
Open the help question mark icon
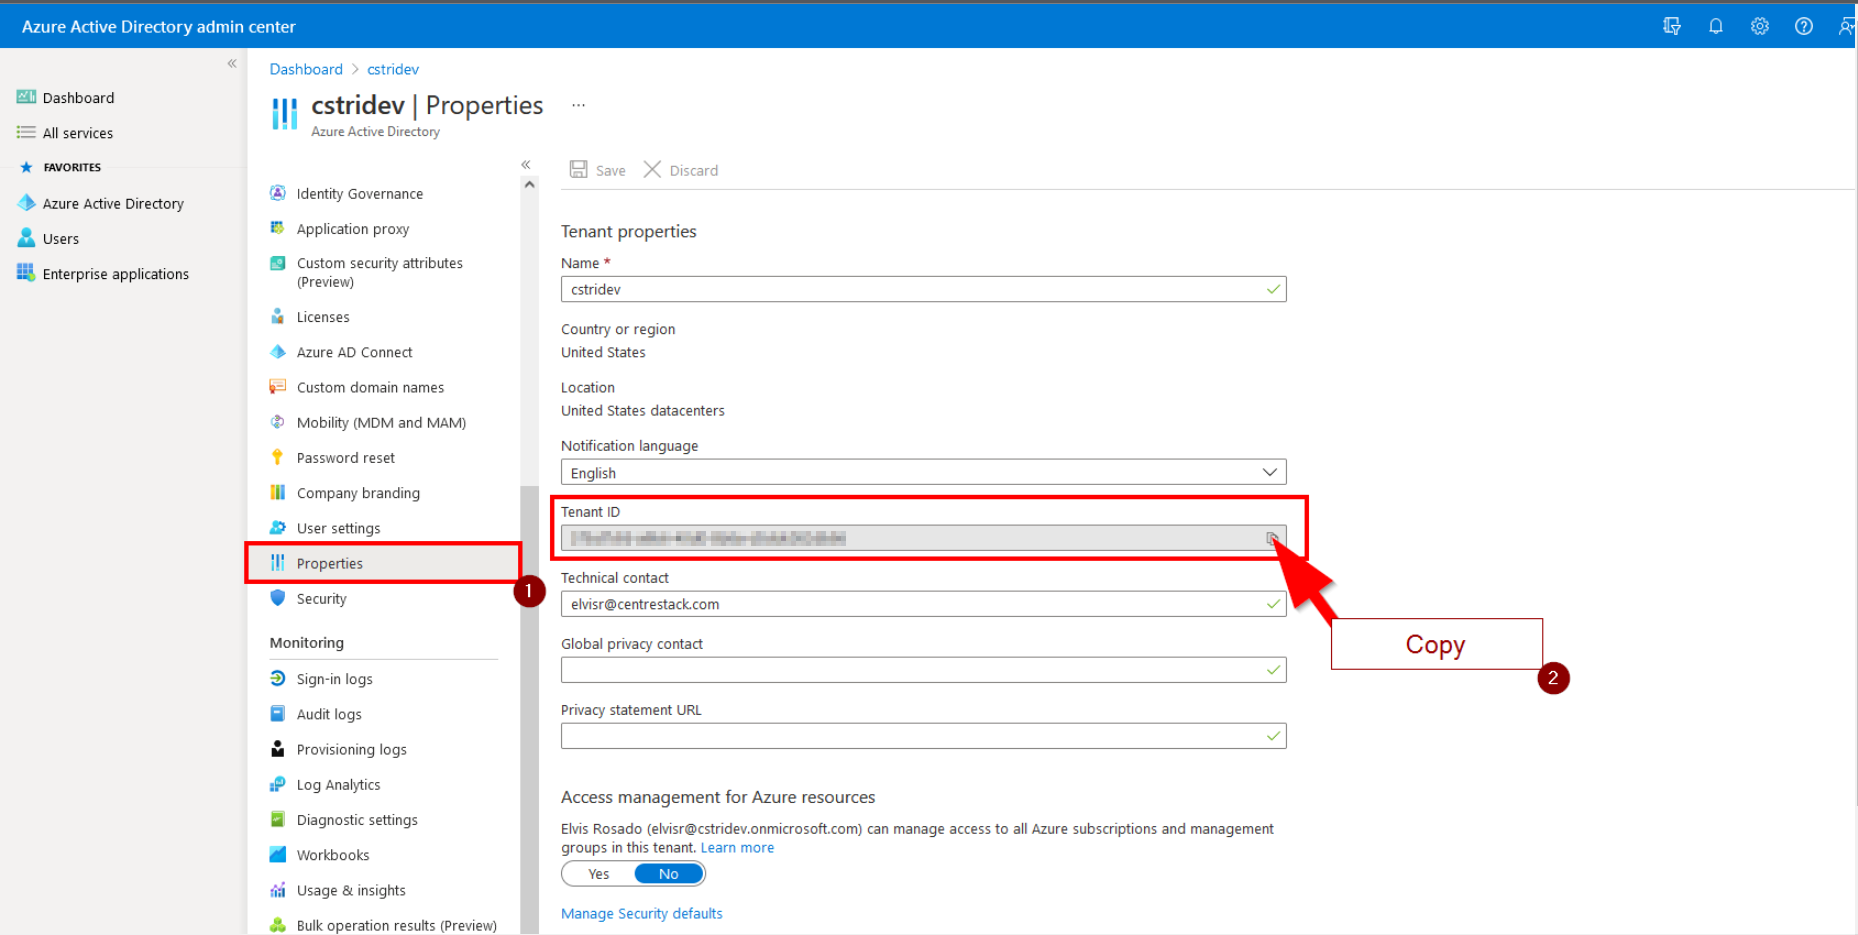click(x=1804, y=26)
